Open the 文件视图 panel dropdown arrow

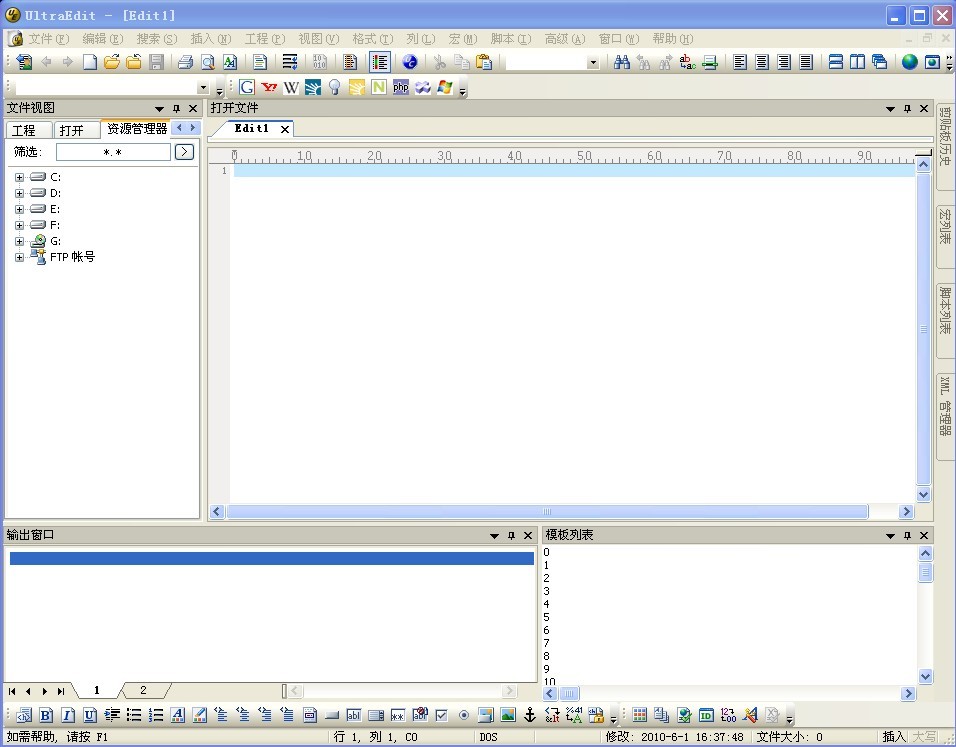click(159, 109)
